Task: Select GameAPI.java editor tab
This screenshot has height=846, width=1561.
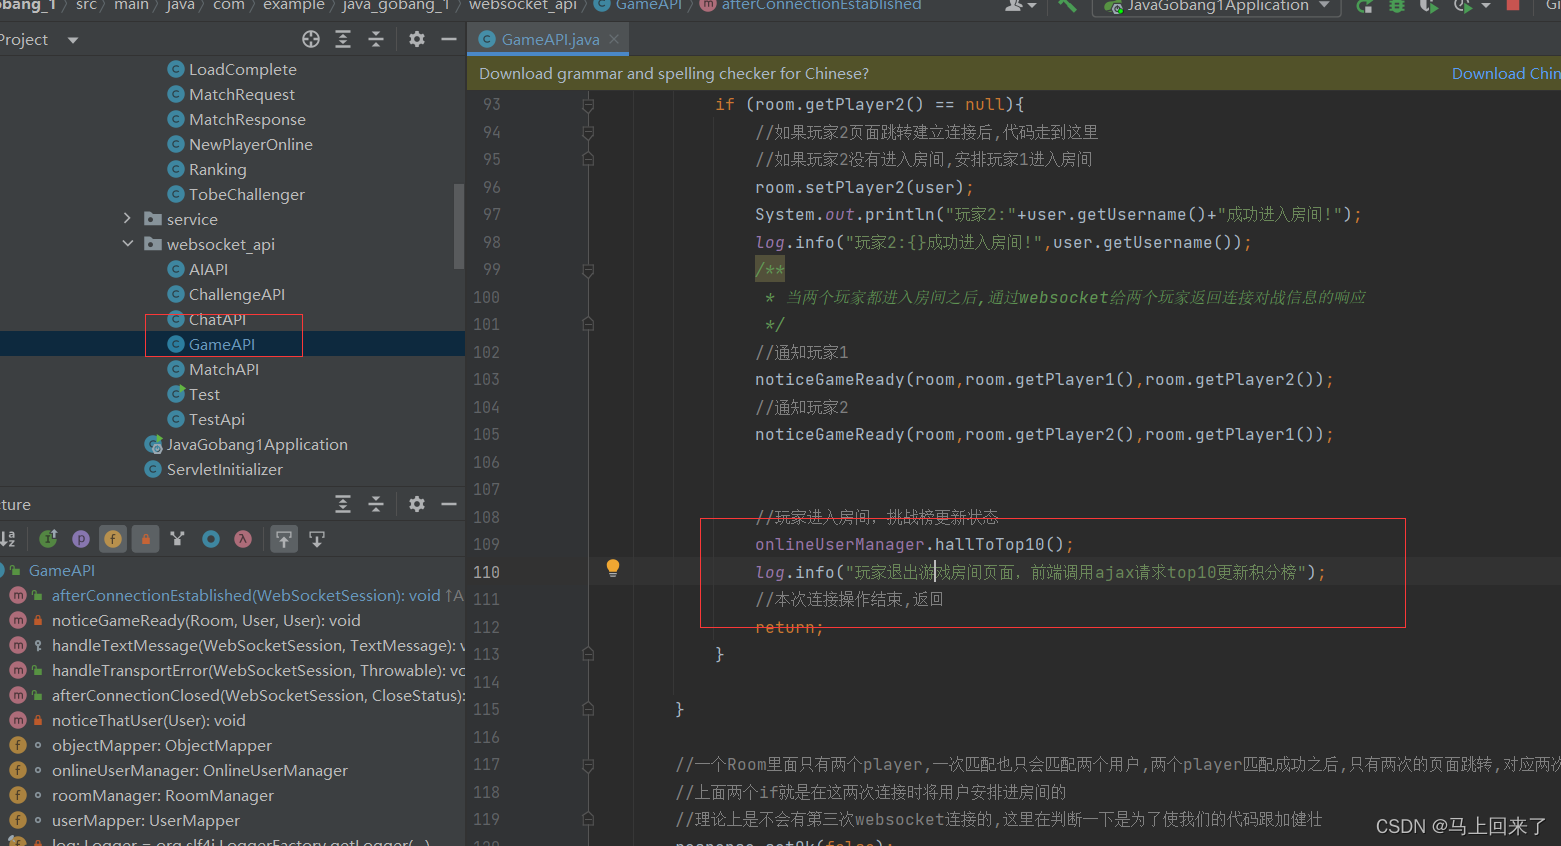Action: 550,39
